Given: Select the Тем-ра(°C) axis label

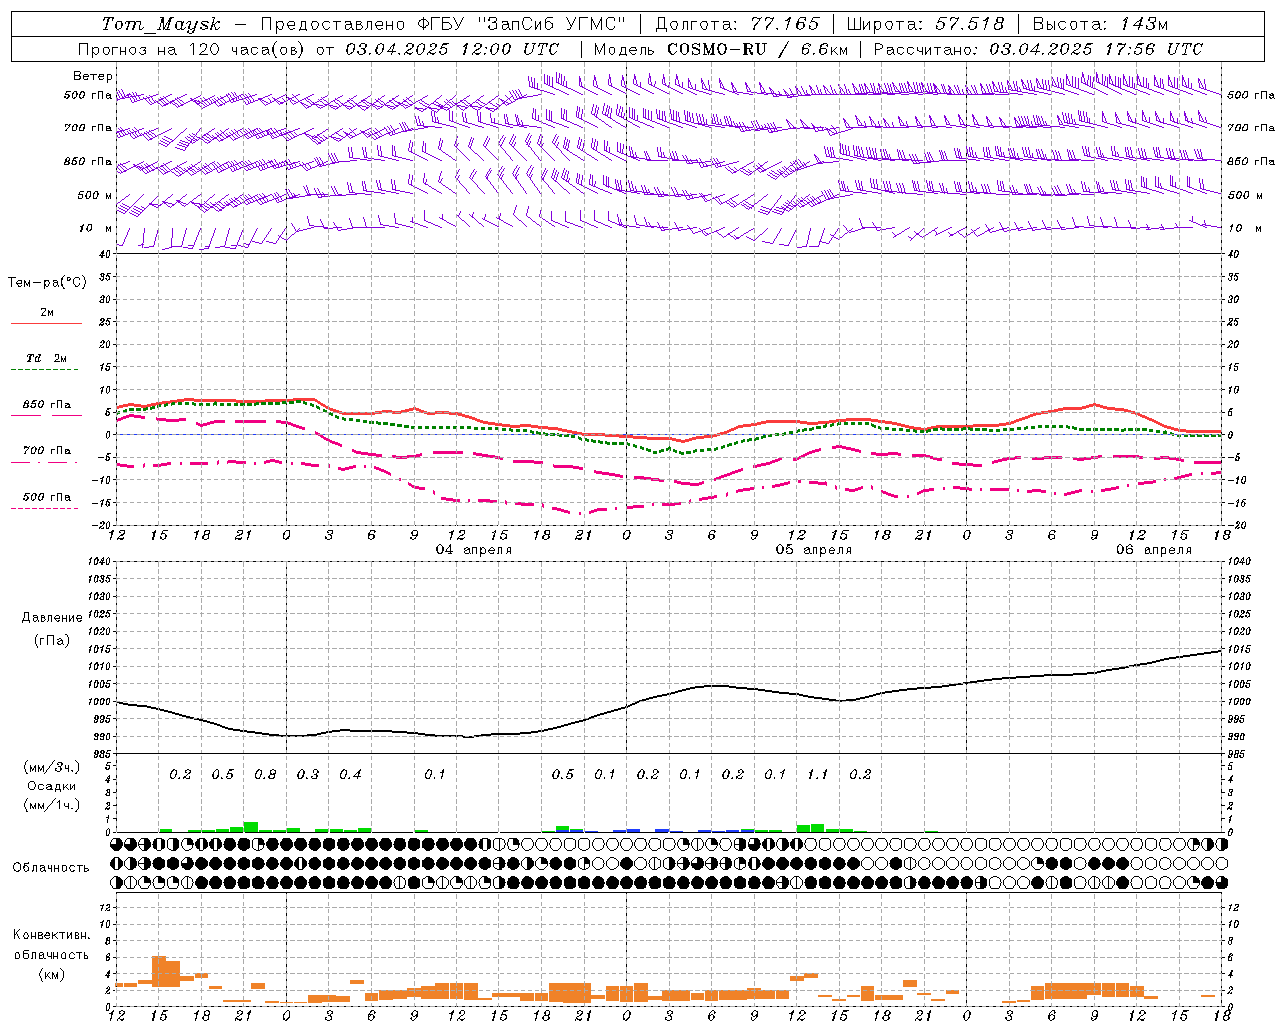Looking at the screenshot, I should click(x=47, y=283).
